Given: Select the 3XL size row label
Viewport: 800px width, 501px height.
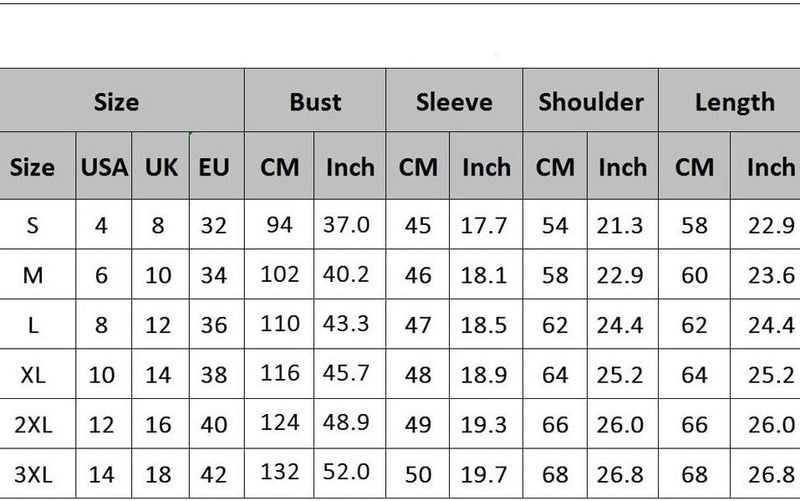Looking at the screenshot, I should [x=33, y=473].
